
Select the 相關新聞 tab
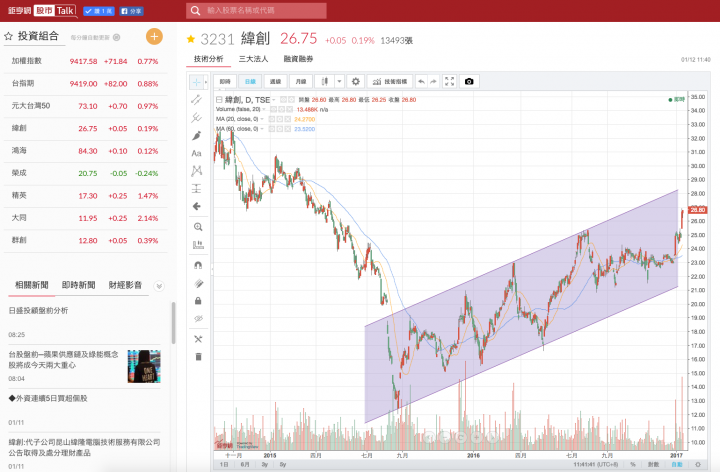pos(32,285)
